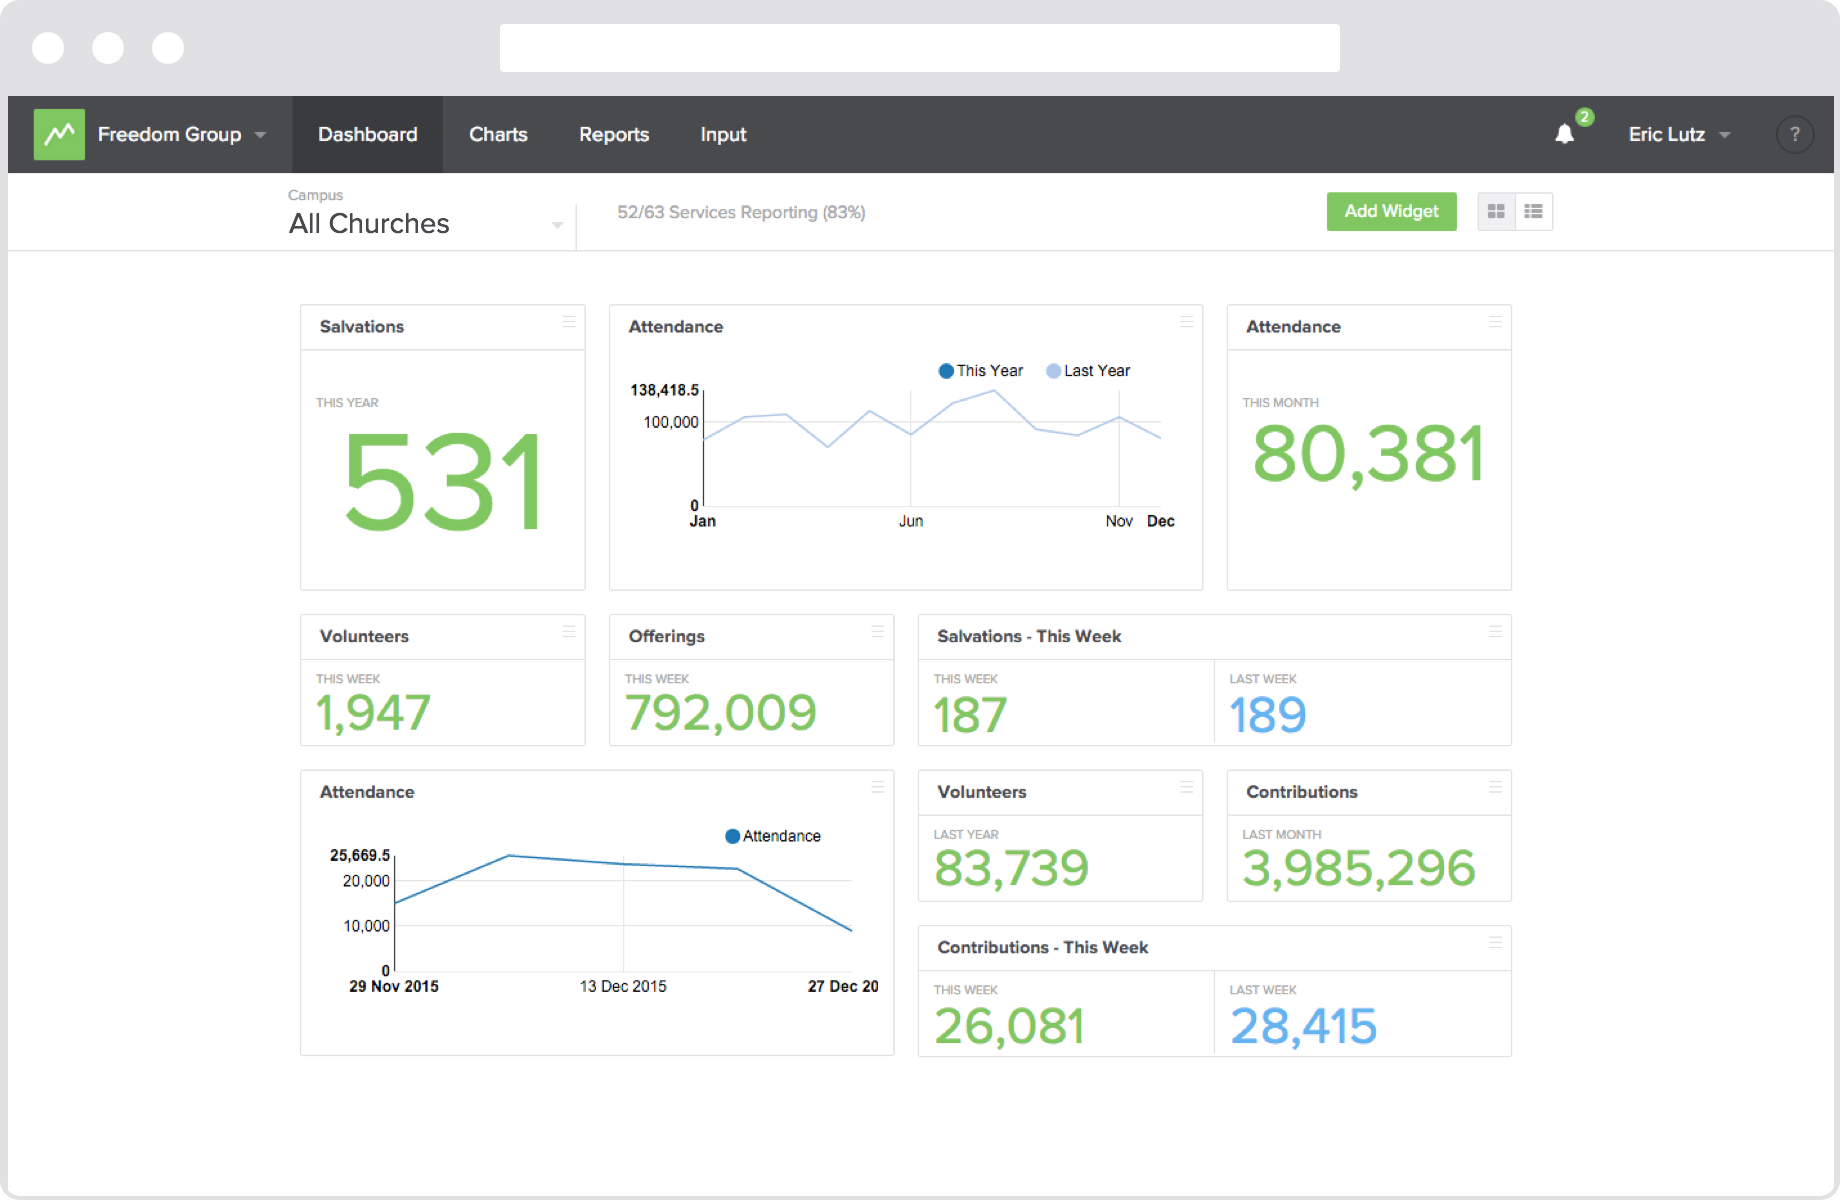Screen dimensions: 1840x1200
Task: Open the Freedom Group dropdown arrow
Action: point(260,134)
